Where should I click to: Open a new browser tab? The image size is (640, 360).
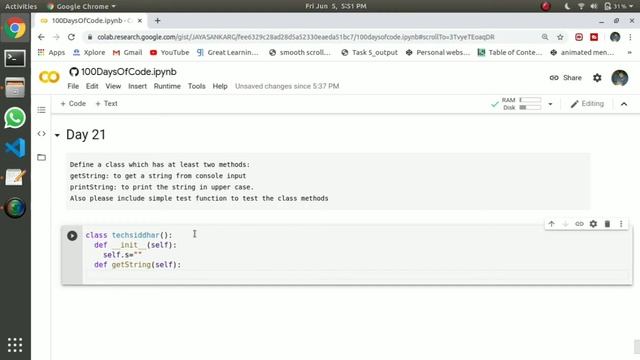(158, 20)
